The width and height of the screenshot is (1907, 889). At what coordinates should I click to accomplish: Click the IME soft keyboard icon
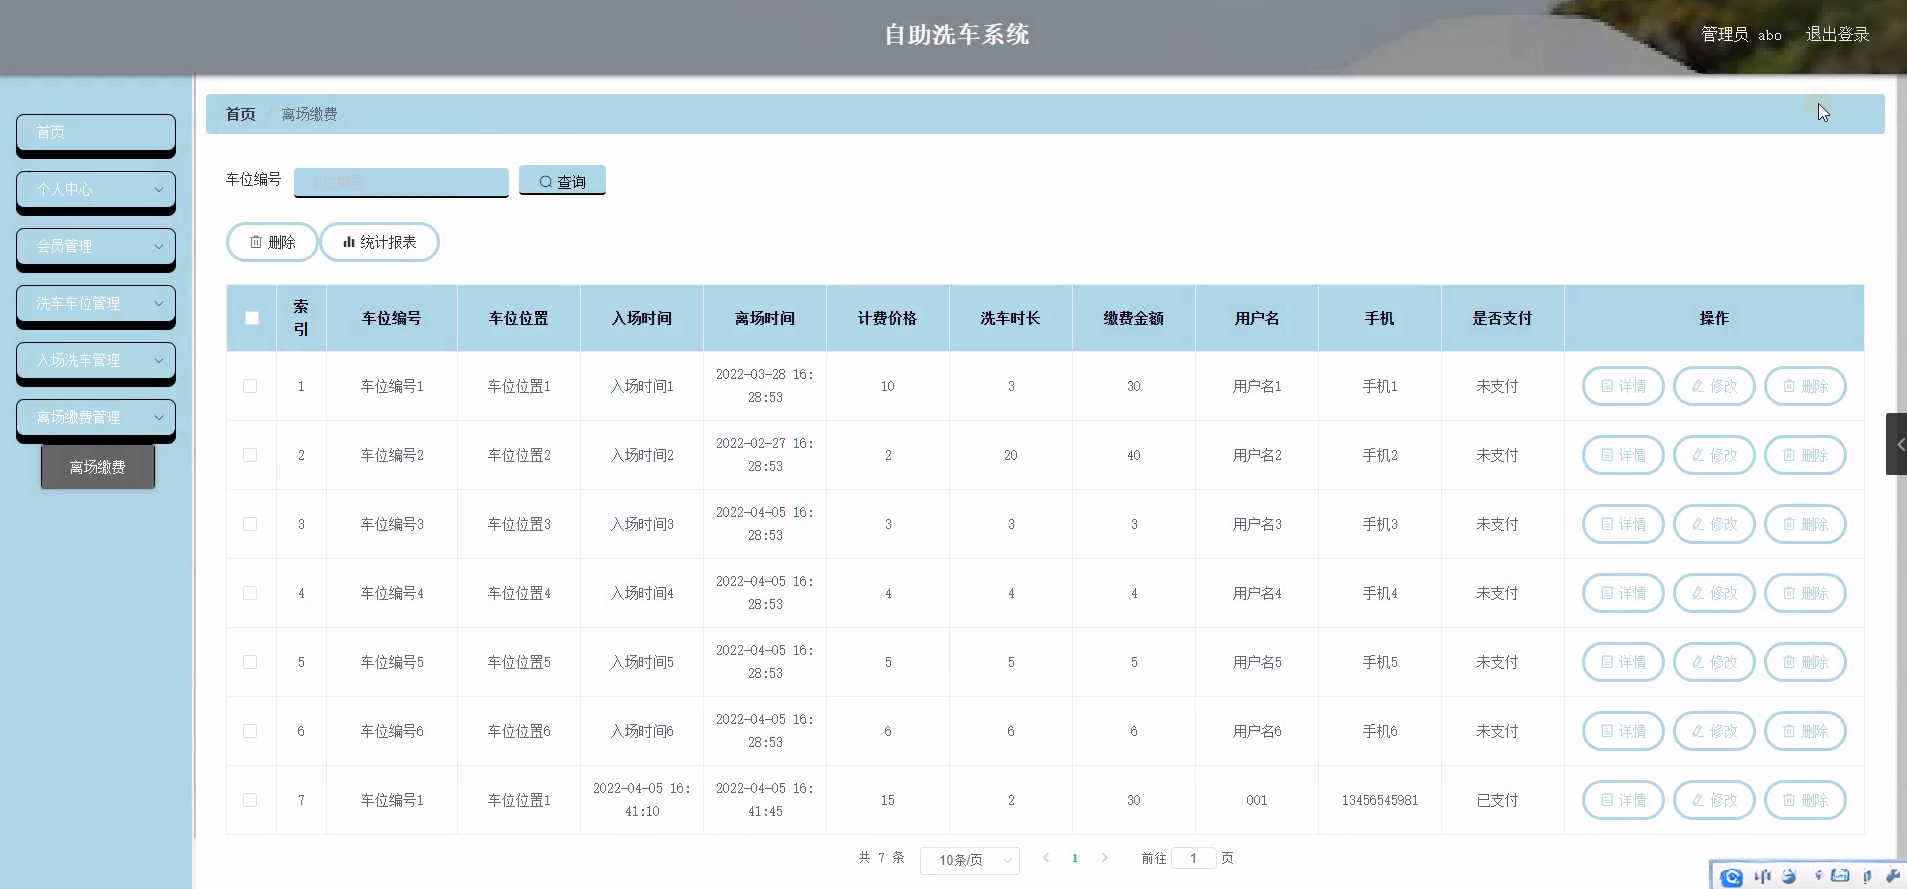1840,876
